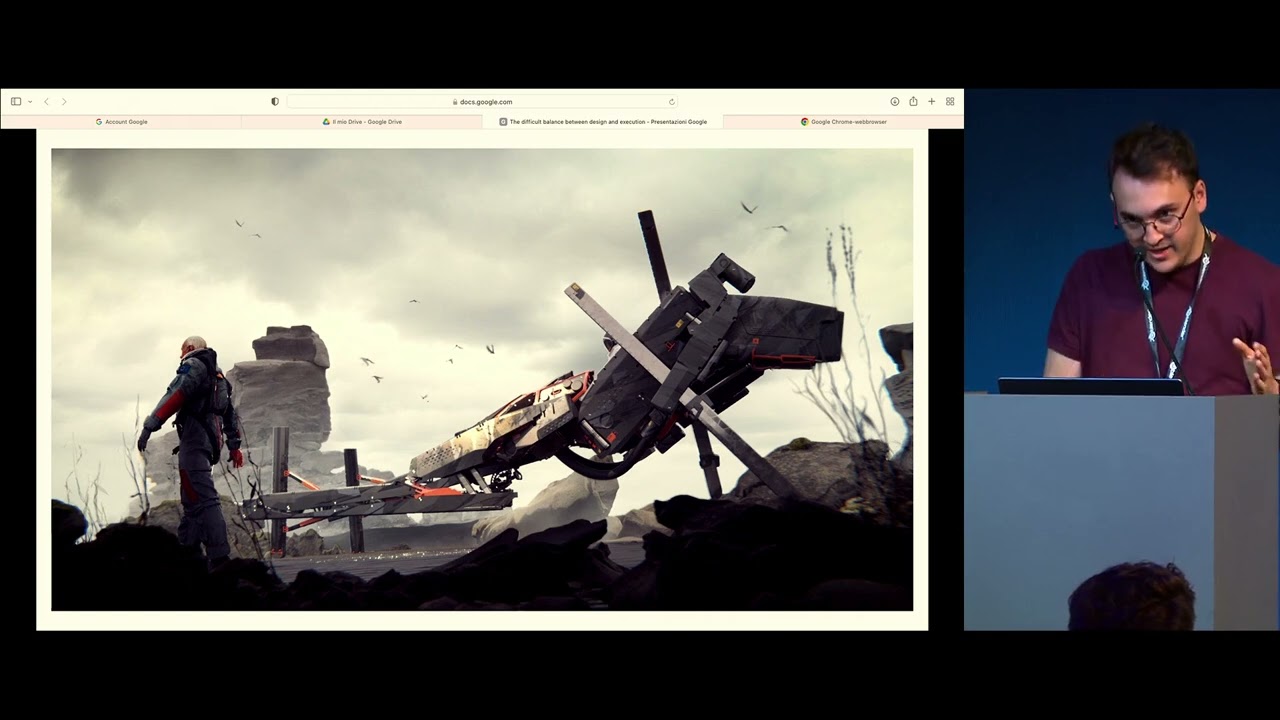Go back with the back arrow
The width and height of the screenshot is (1280, 720).
[46, 101]
